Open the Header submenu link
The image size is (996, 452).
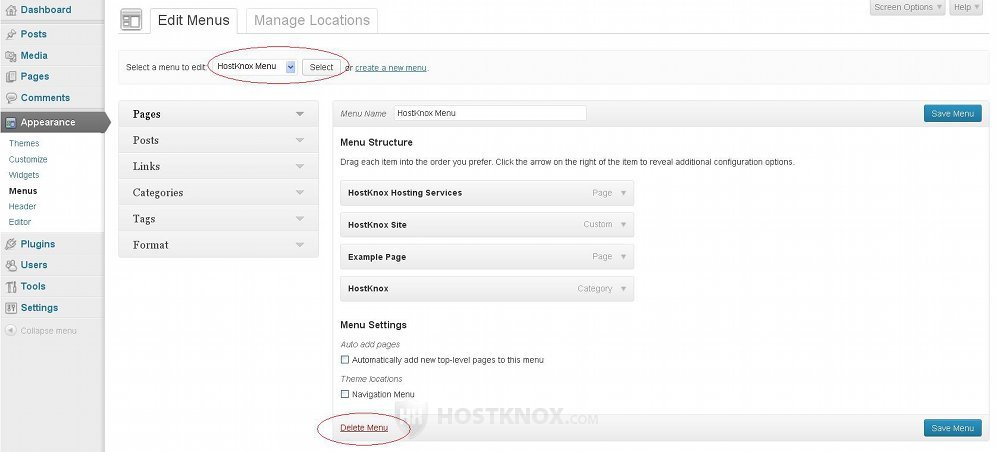tap(22, 206)
